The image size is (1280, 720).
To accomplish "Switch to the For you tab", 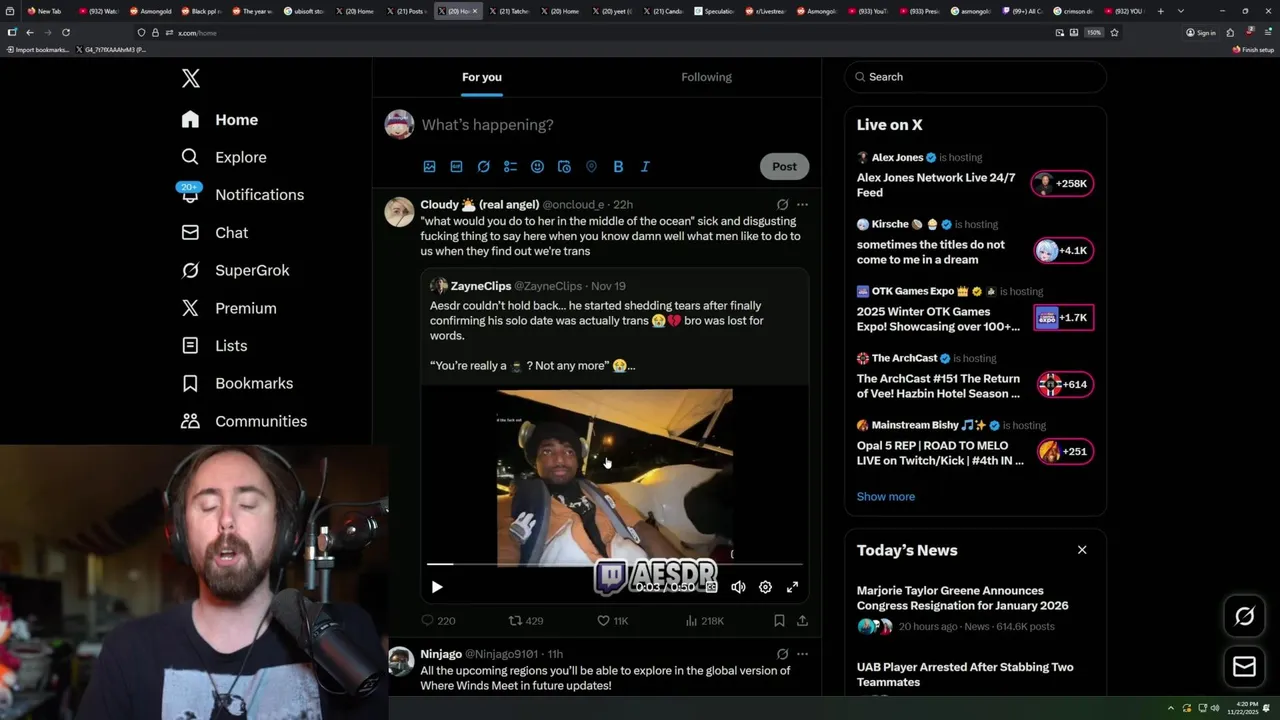I will point(482,77).
